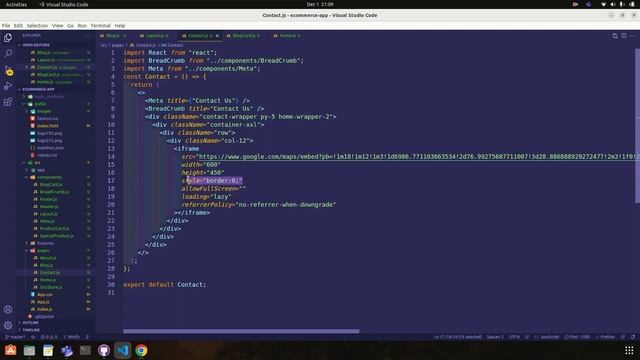Open editor More Actions ellipsis
This screenshot has width=640, height=360.
(632, 36)
